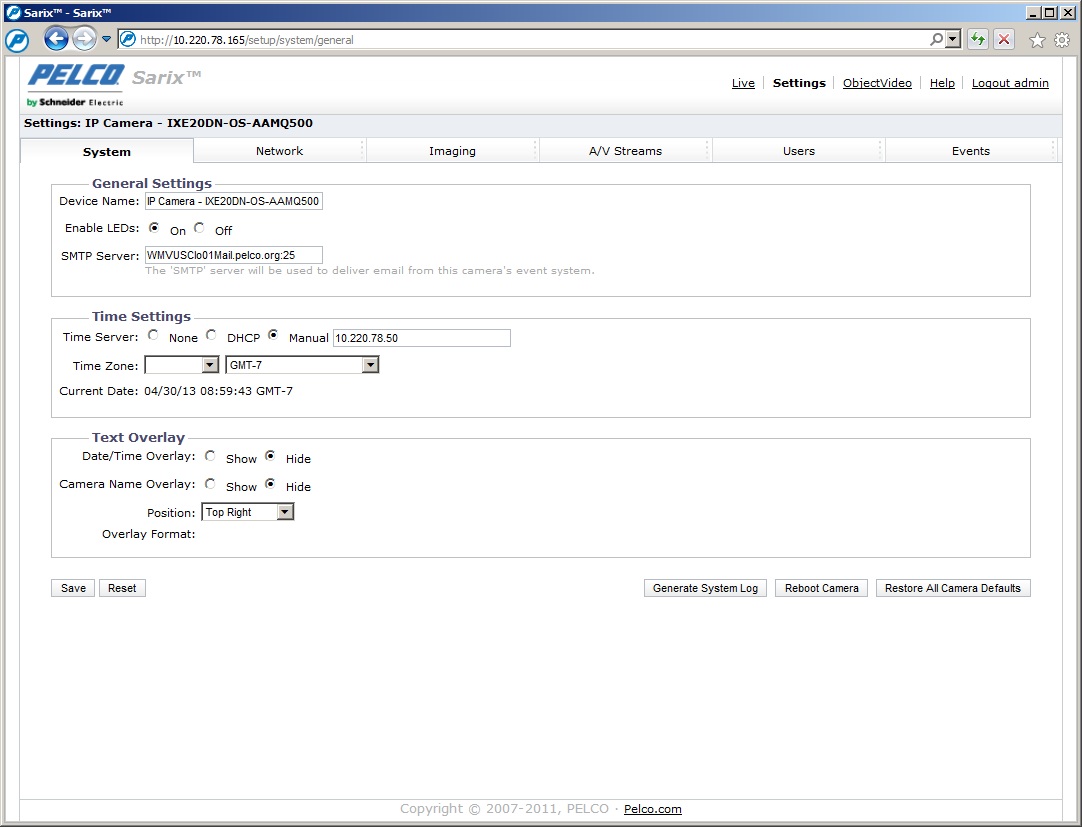
Task: Click the SMTP Server text field
Action: (233, 255)
